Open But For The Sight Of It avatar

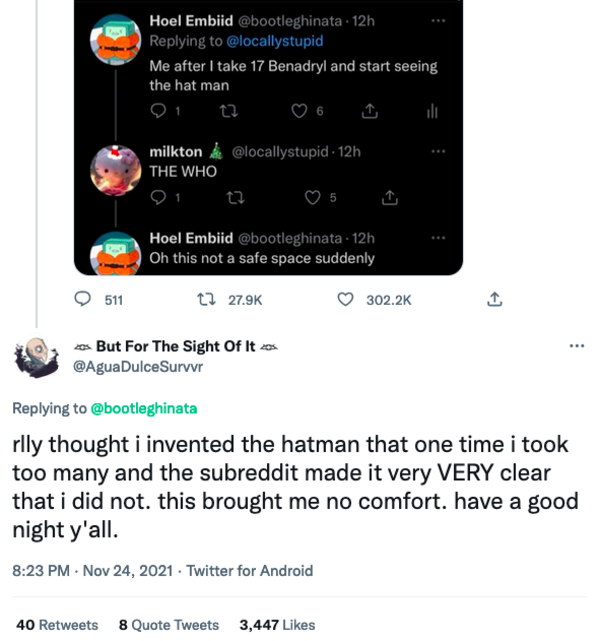[35, 357]
